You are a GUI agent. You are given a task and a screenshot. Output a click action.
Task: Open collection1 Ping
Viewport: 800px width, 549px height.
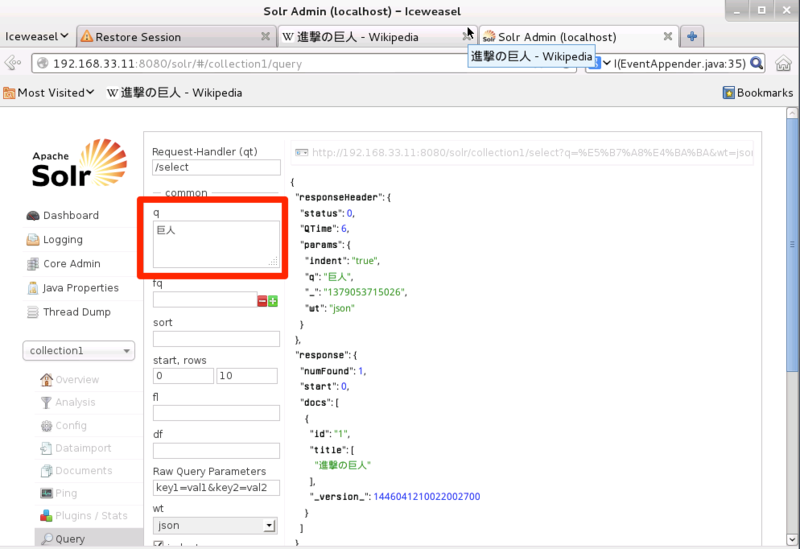pyautogui.click(x=66, y=493)
